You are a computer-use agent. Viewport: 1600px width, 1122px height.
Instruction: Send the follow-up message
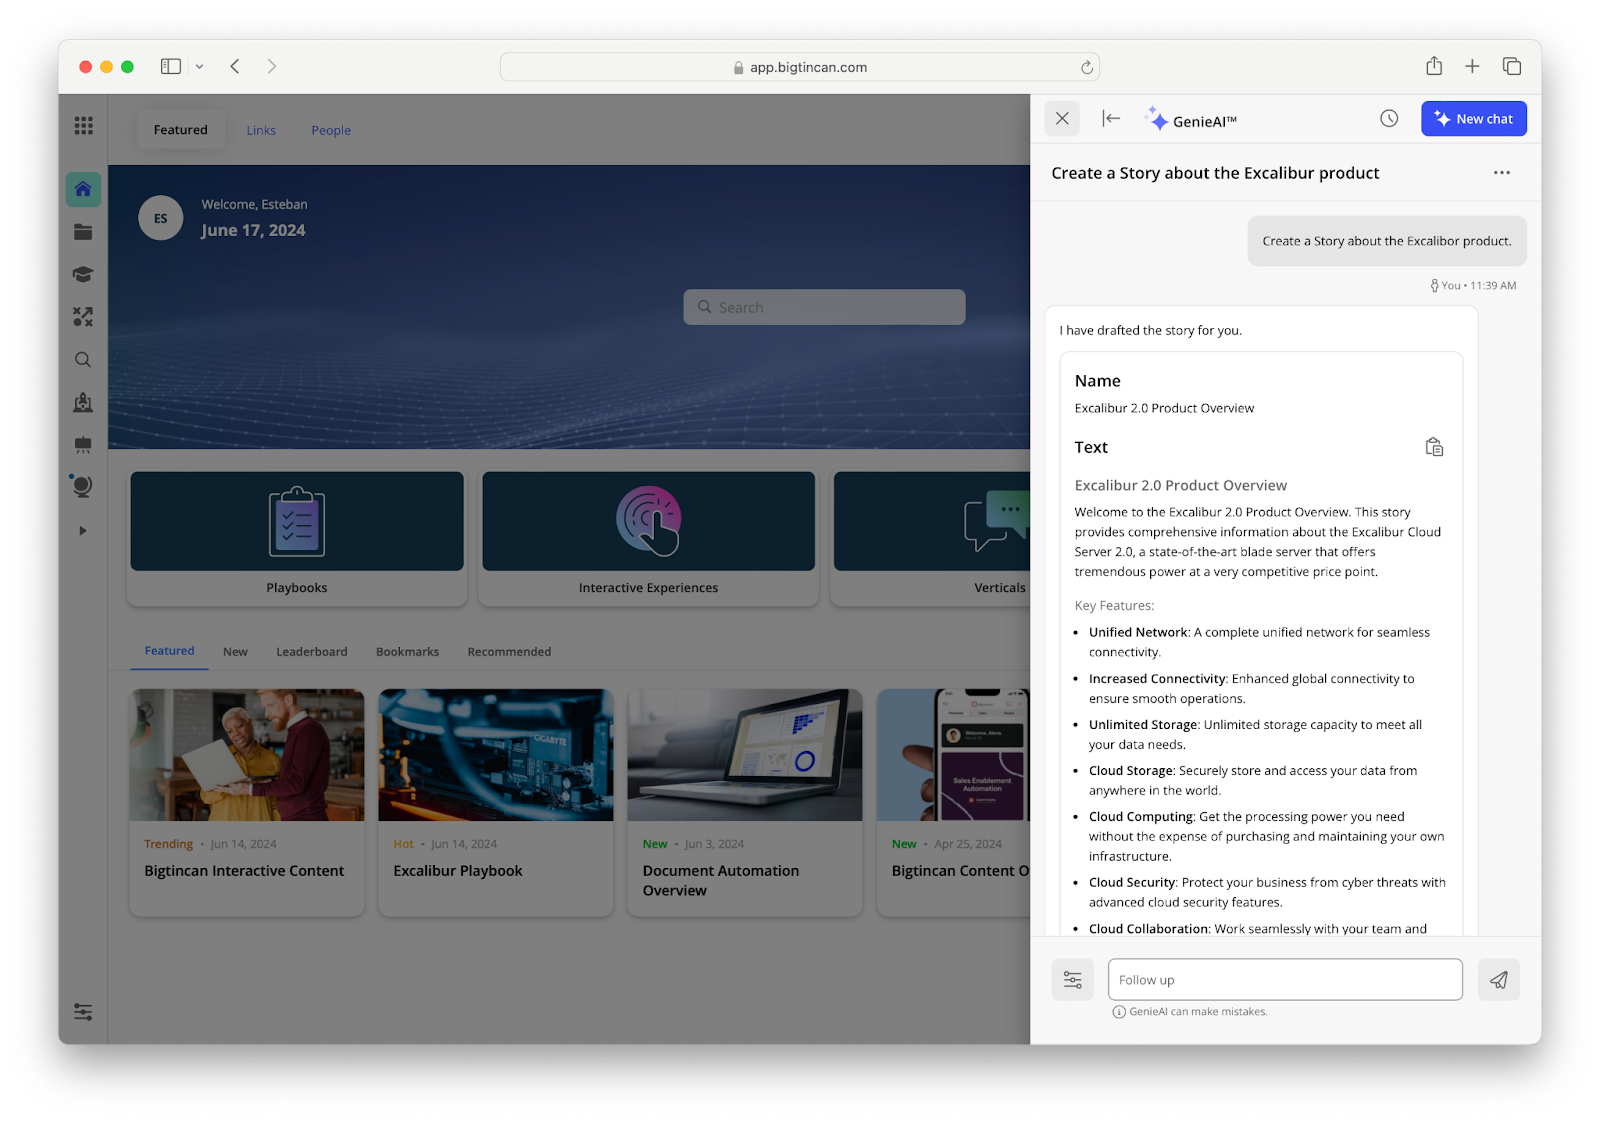[1498, 980]
